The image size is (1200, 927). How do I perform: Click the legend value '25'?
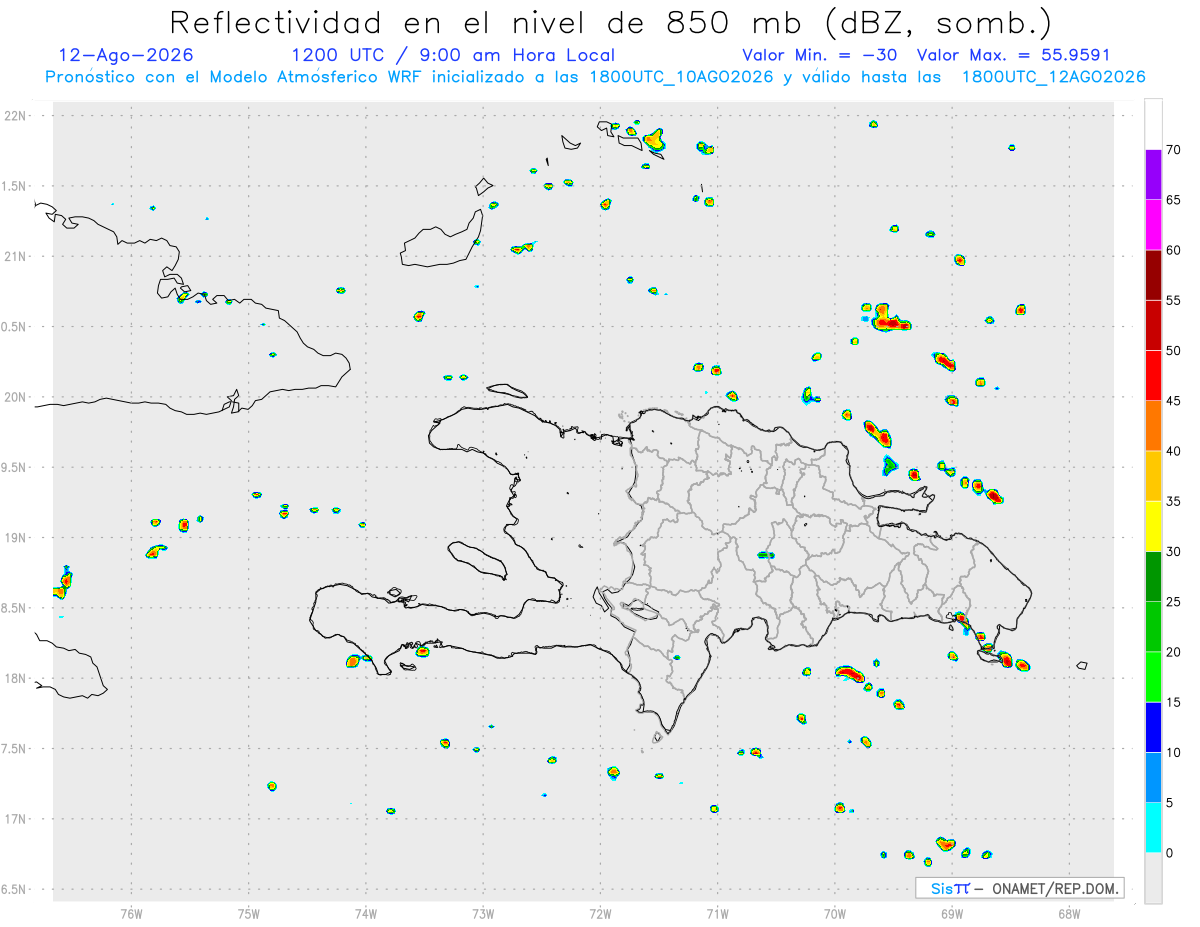point(1174,602)
